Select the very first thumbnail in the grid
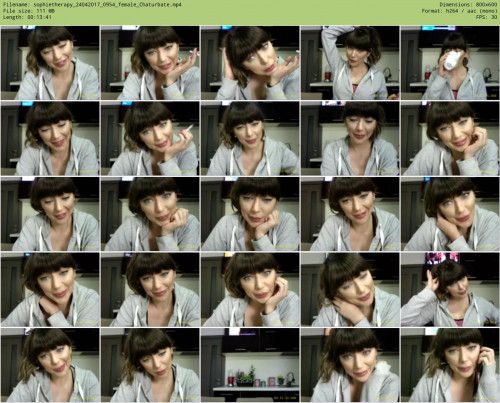Viewport: 500px width, 403px height. point(50,63)
